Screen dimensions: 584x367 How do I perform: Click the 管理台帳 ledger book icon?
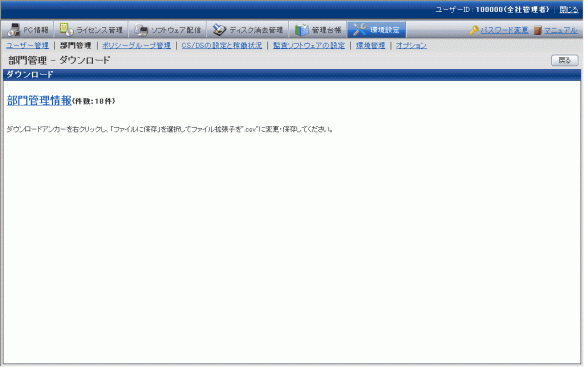pos(301,30)
